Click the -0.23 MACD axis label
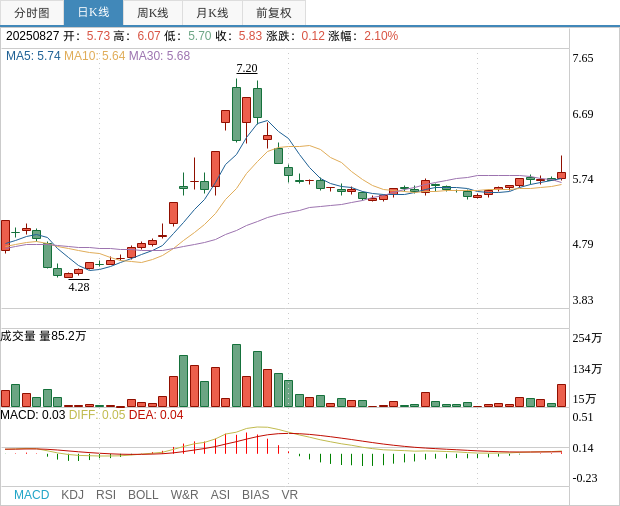 585,478
